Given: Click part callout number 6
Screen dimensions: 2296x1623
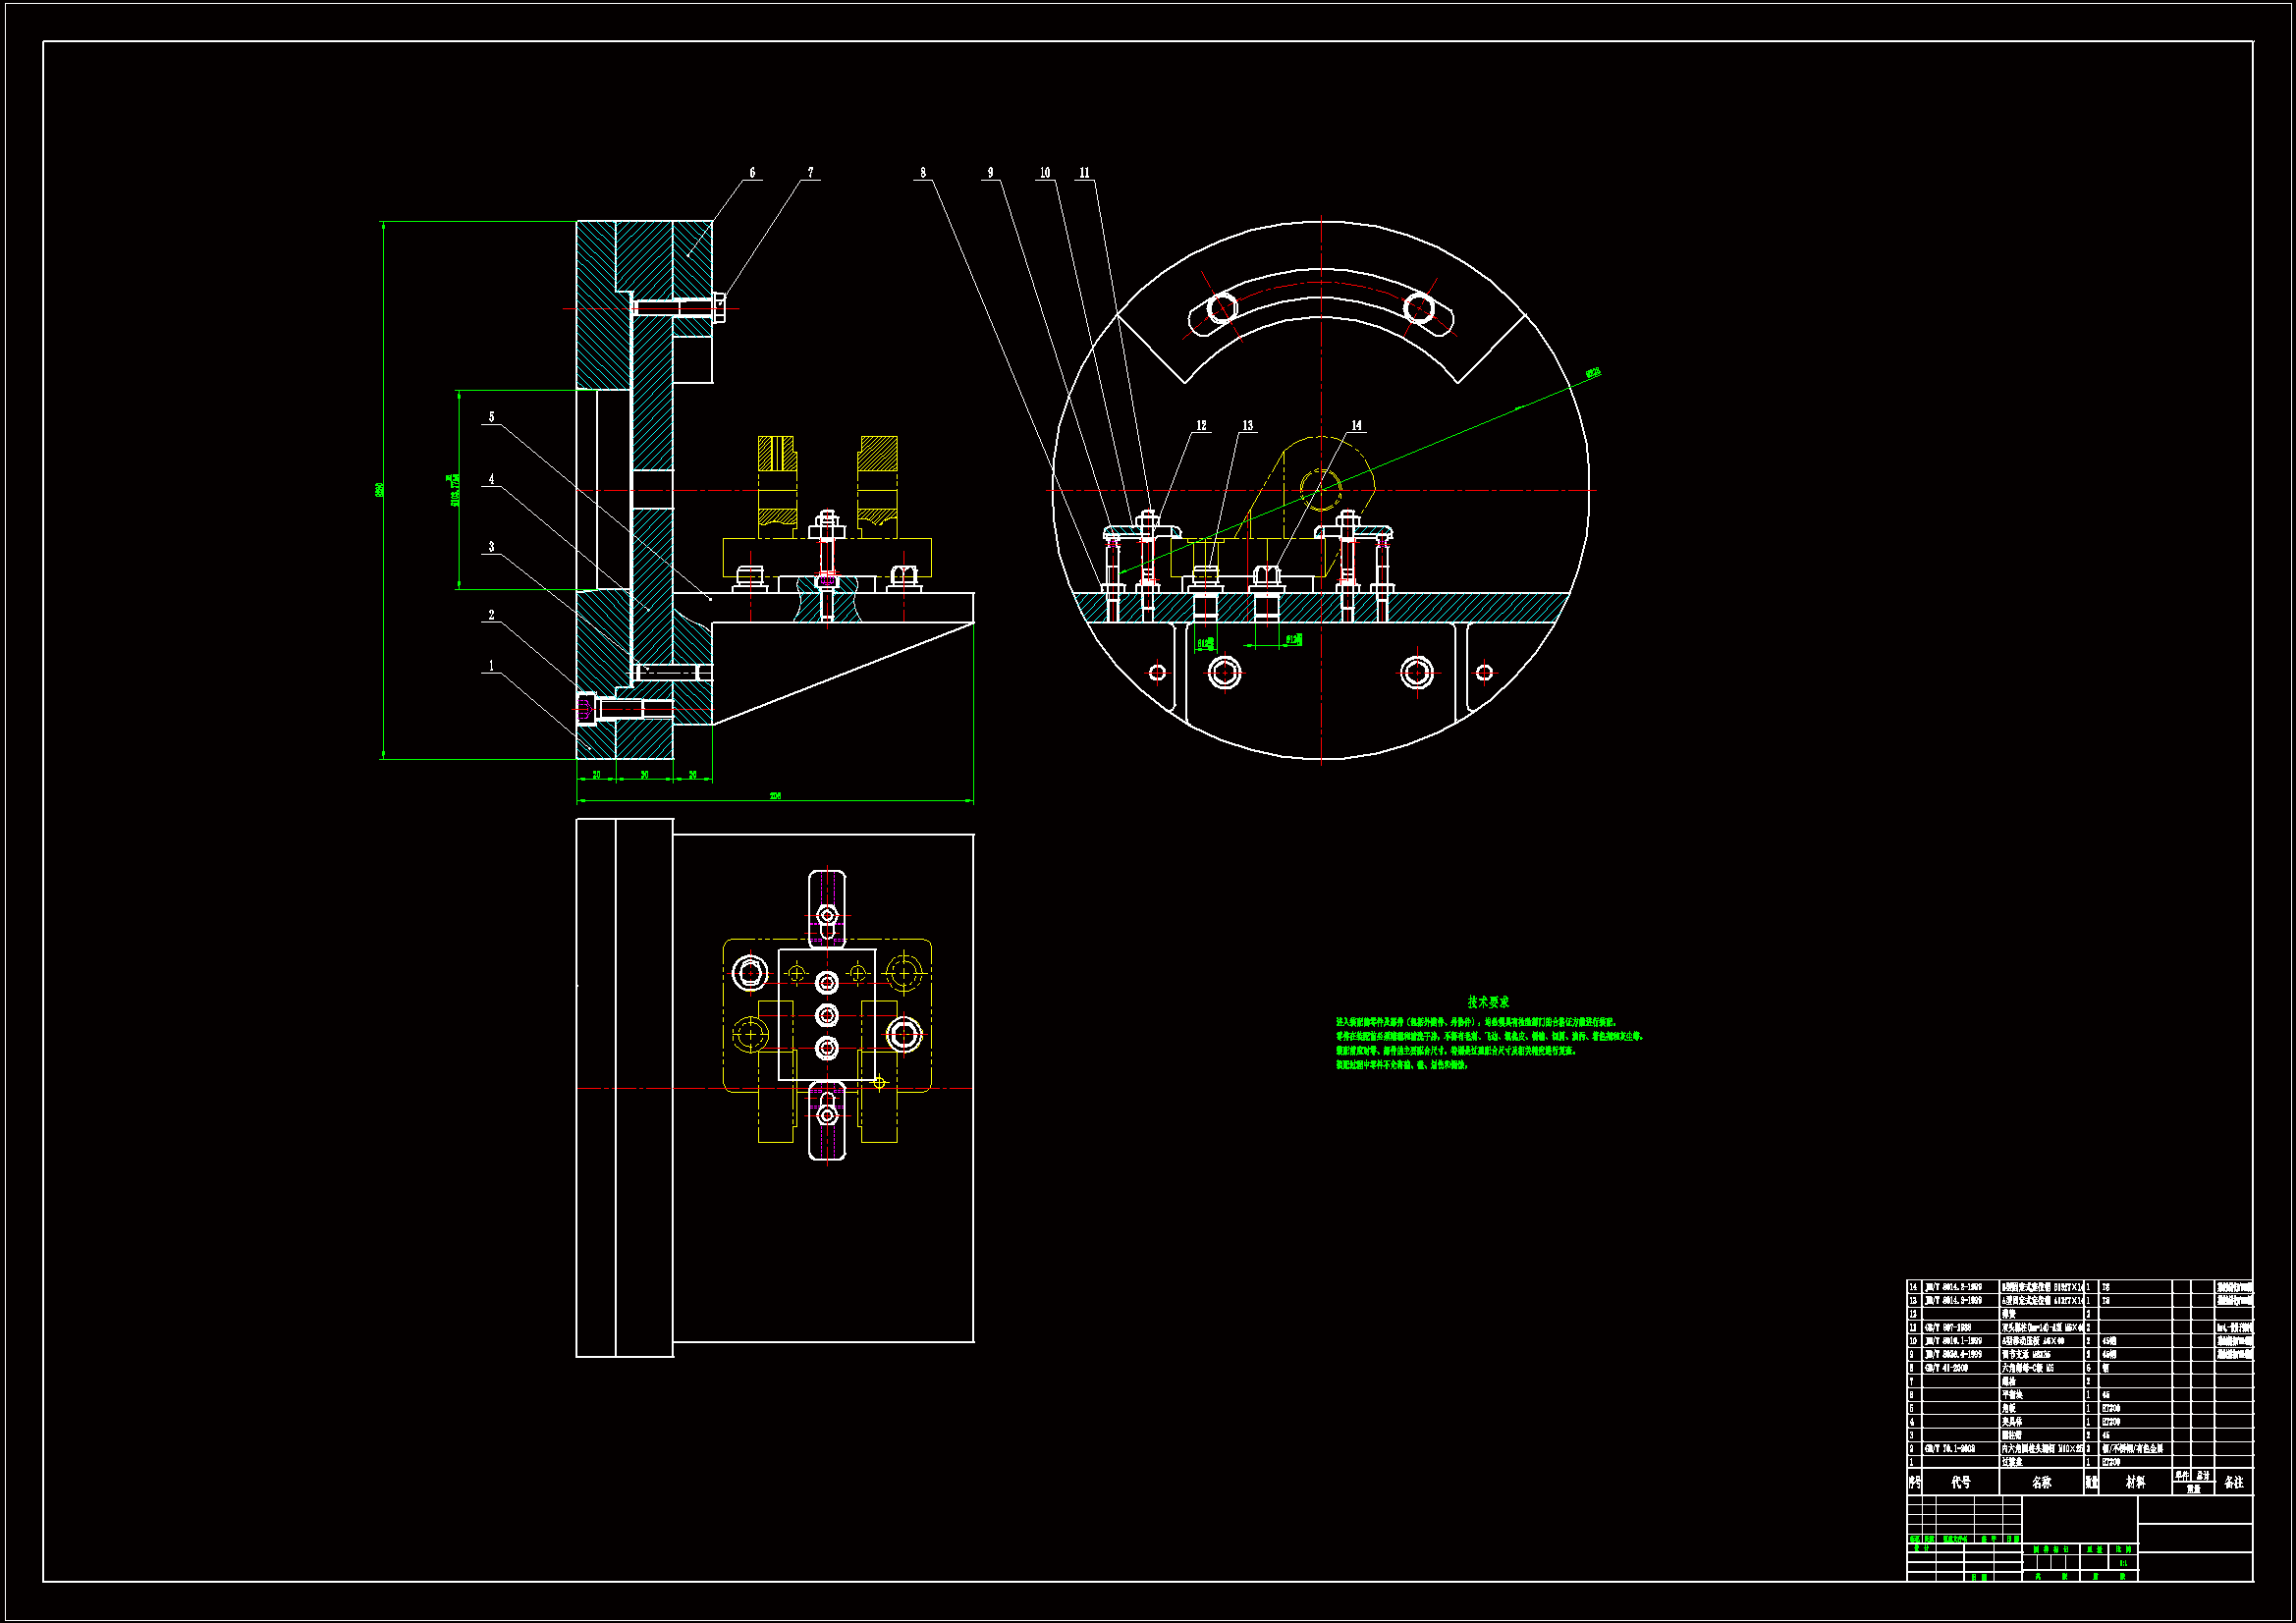Looking at the screenshot, I should (x=752, y=173).
